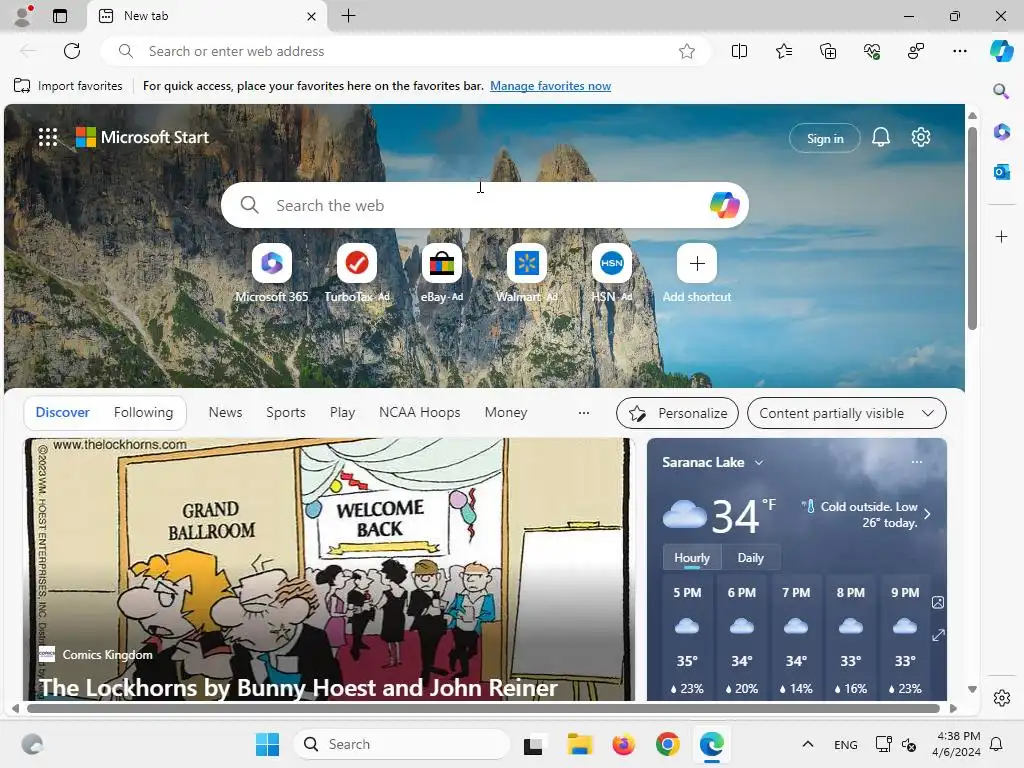Viewport: 1024px width, 768px height.
Task: Select the News category
Action: click(225, 412)
